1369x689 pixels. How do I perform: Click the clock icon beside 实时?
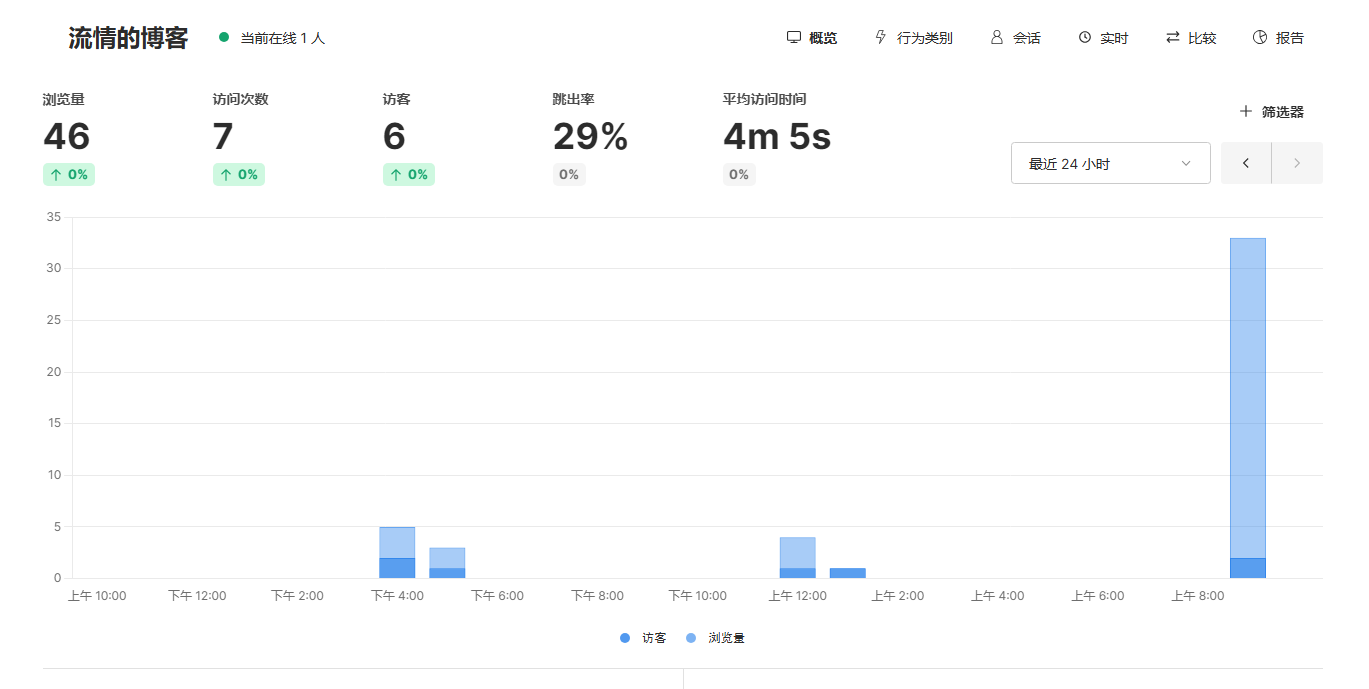click(x=1084, y=38)
